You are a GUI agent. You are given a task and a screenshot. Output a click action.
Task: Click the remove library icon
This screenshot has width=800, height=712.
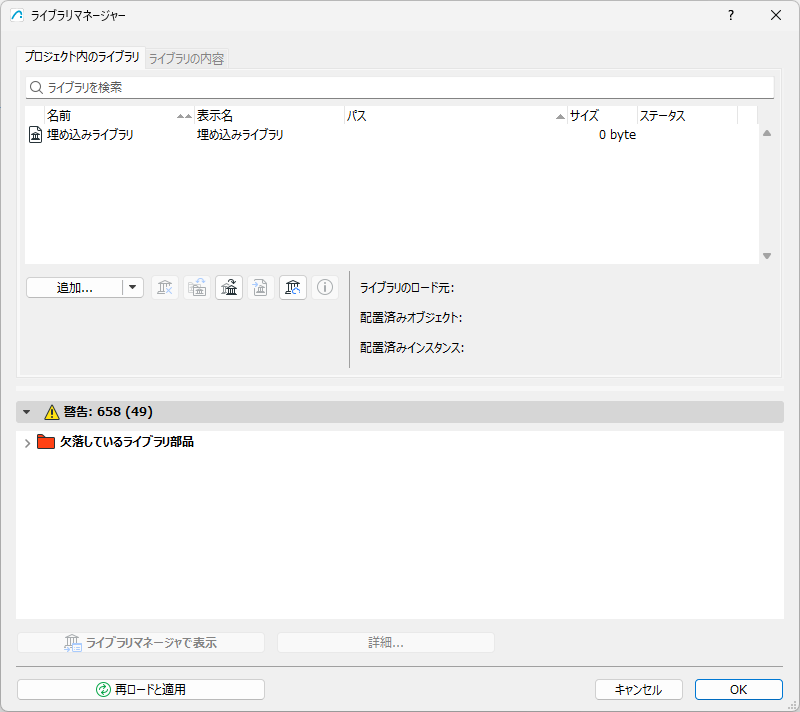[165, 288]
